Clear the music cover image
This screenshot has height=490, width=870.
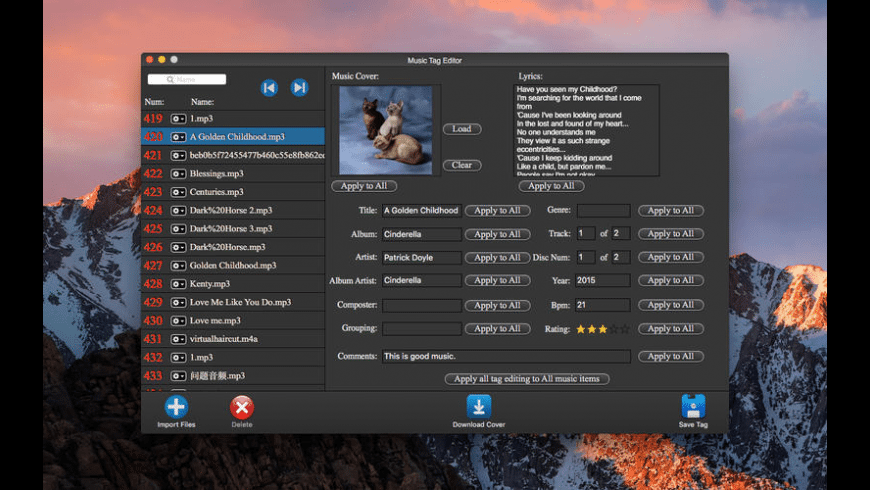(x=462, y=165)
